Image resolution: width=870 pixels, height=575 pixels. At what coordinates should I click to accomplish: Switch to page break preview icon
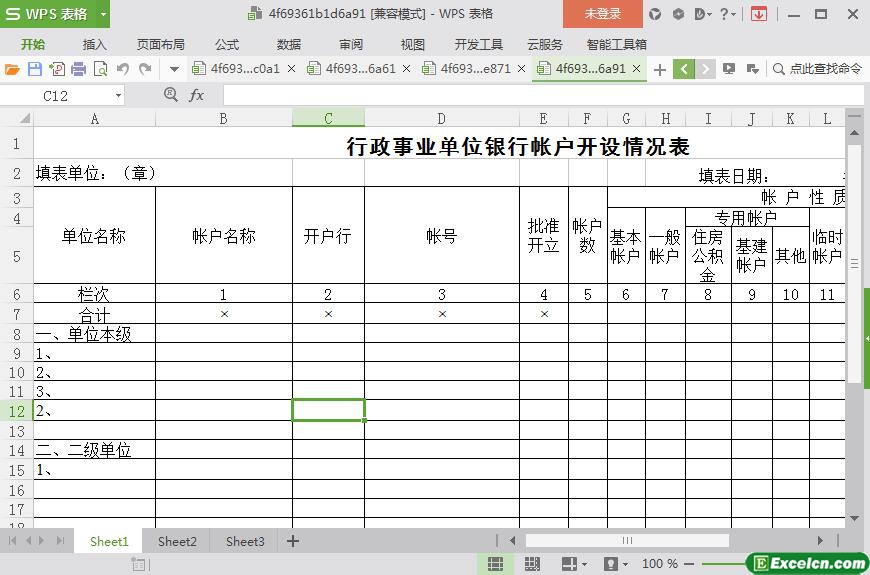coord(532,564)
